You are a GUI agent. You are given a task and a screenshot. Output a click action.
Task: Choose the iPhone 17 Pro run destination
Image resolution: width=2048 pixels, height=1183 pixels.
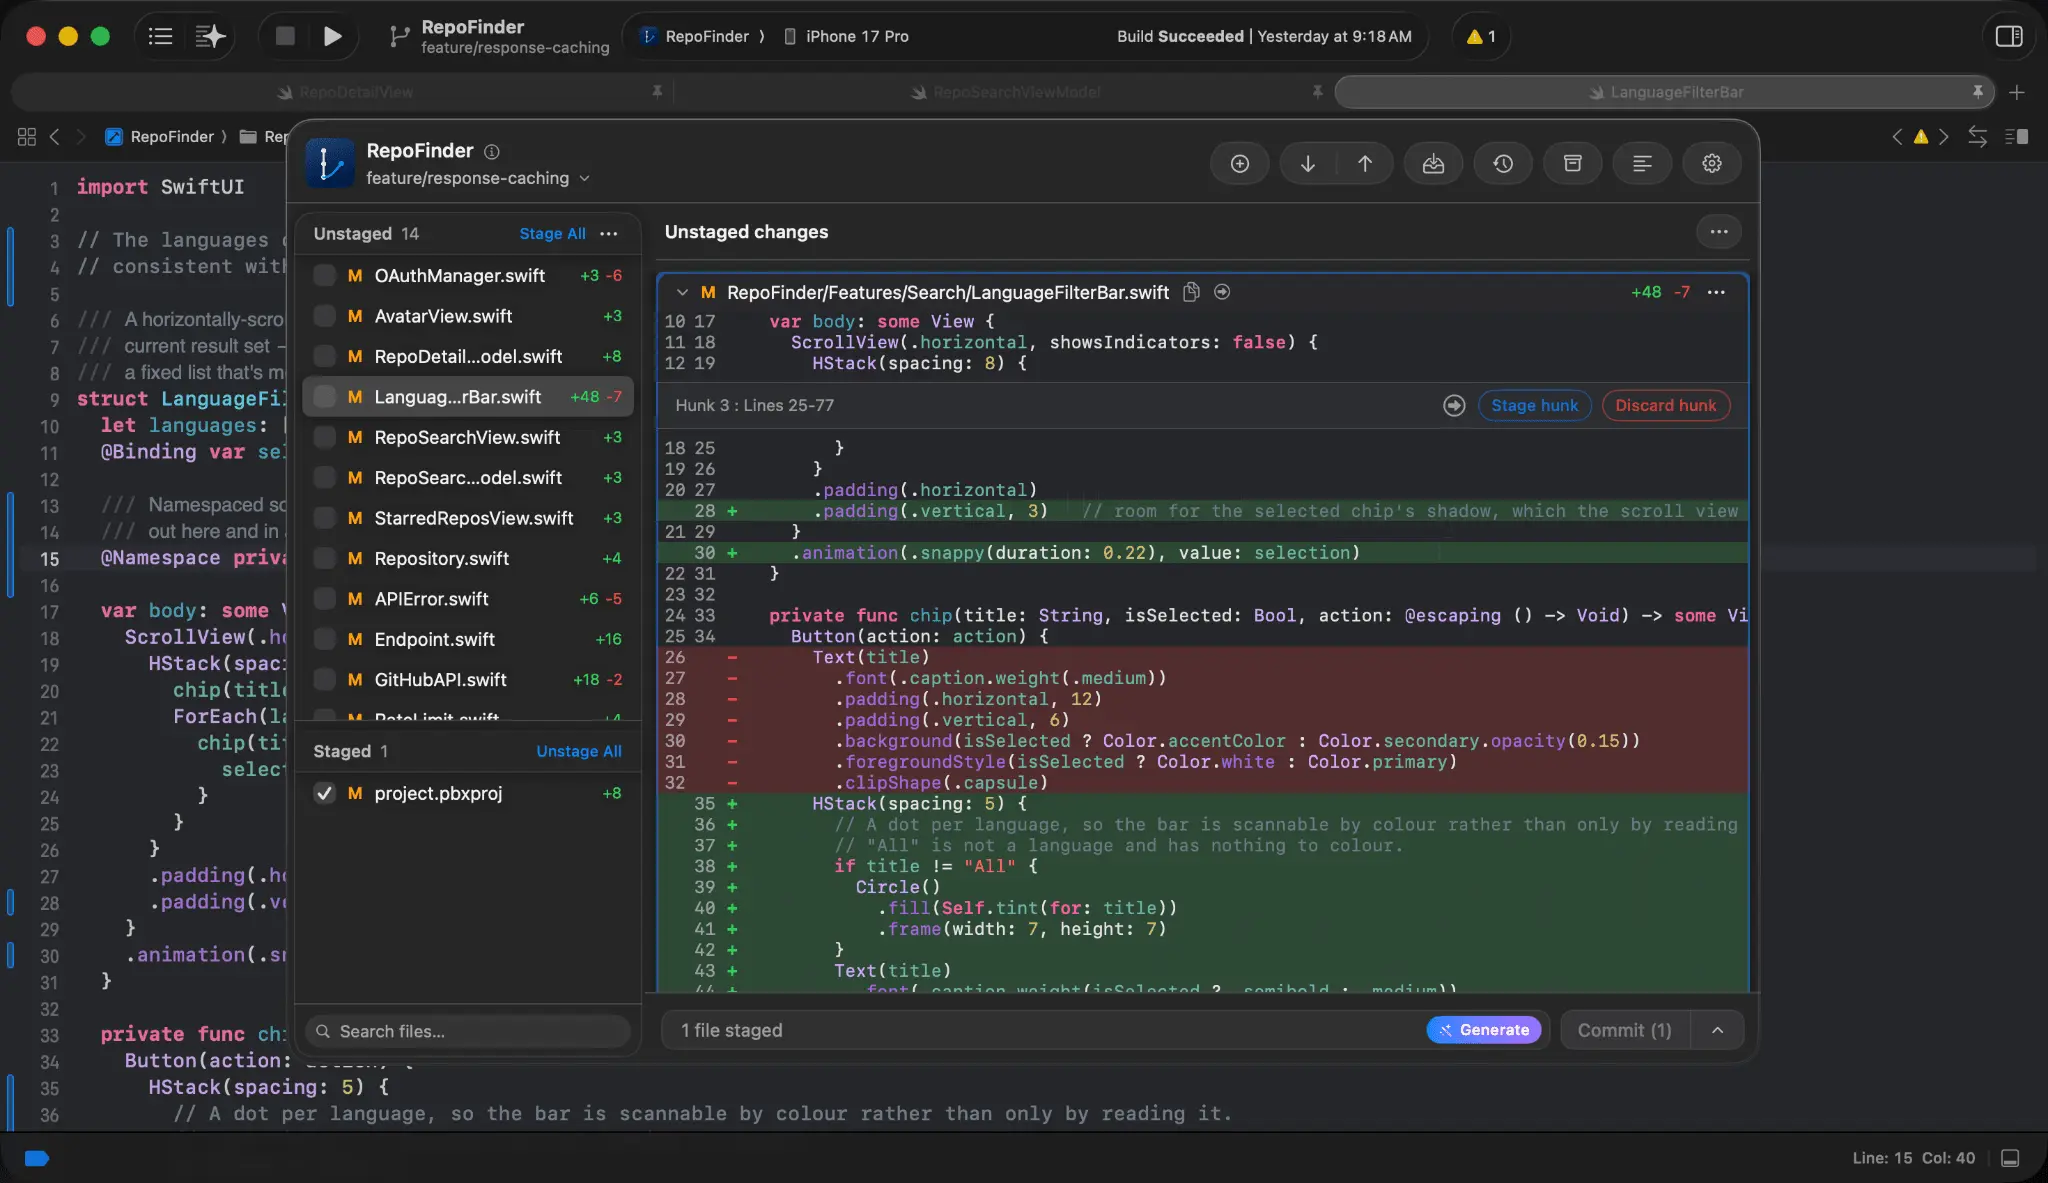click(846, 37)
